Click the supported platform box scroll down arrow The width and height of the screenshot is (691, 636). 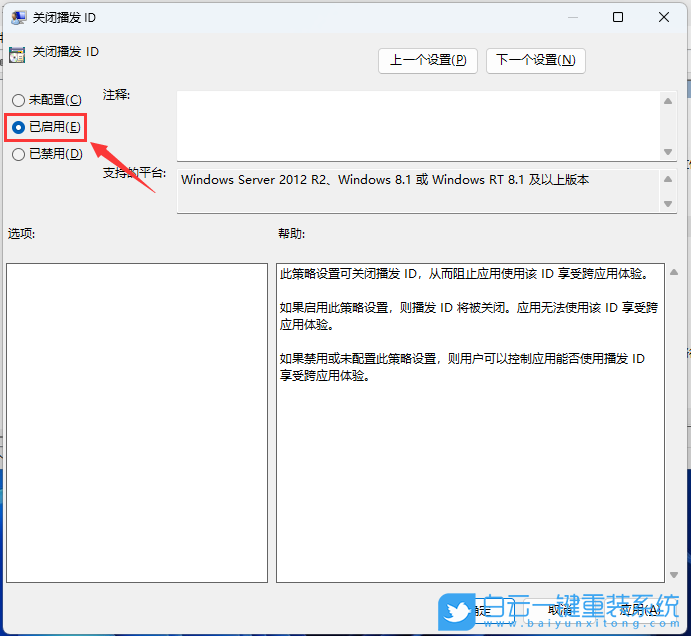668,204
